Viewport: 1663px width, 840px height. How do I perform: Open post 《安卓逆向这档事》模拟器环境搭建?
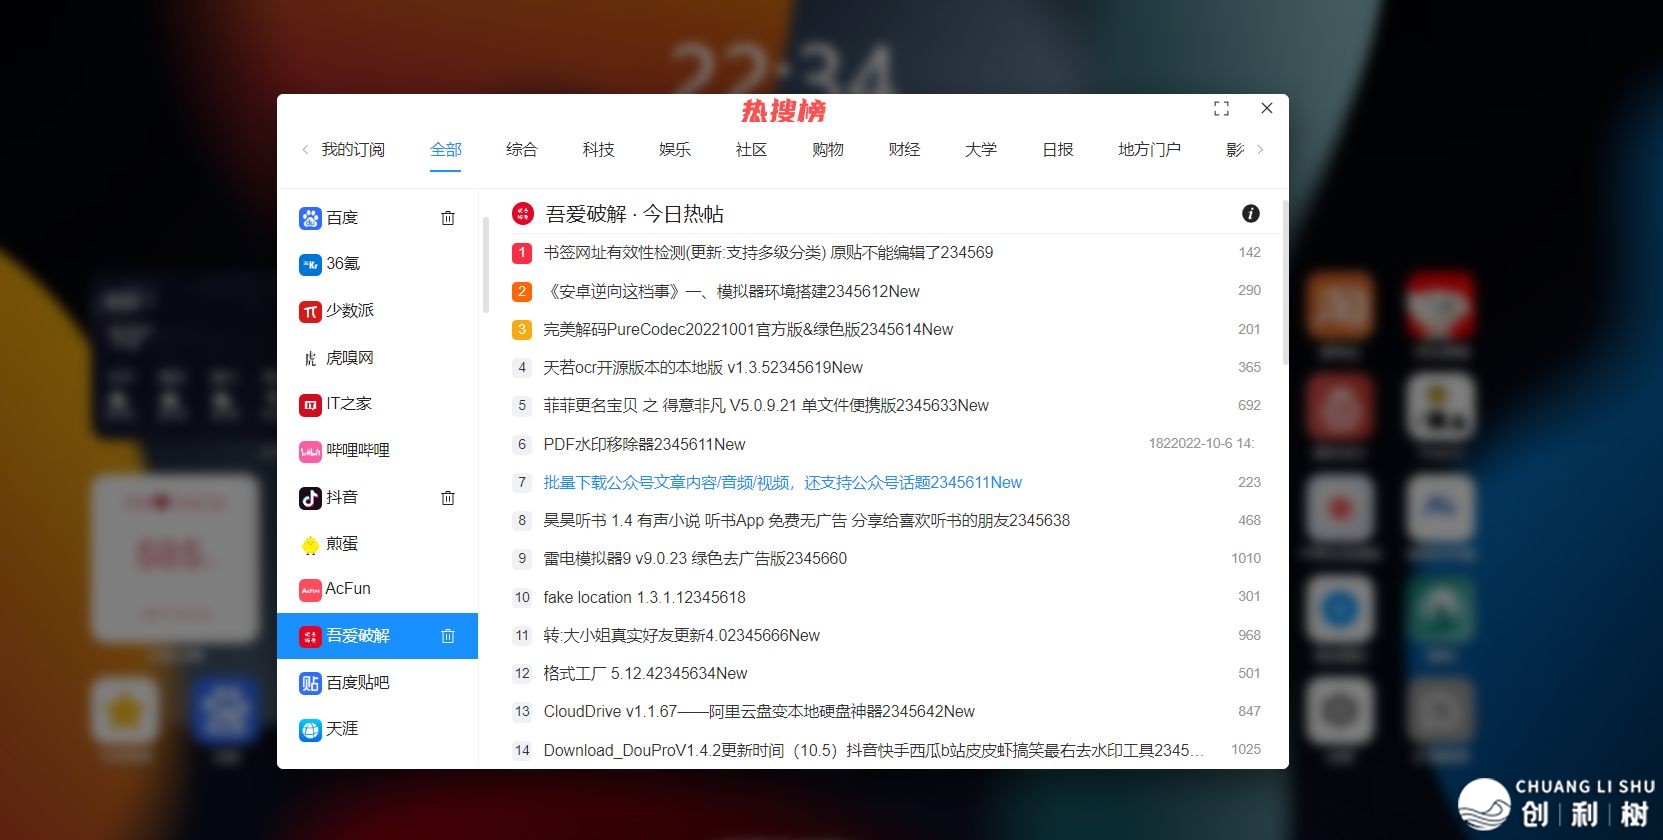coord(731,291)
